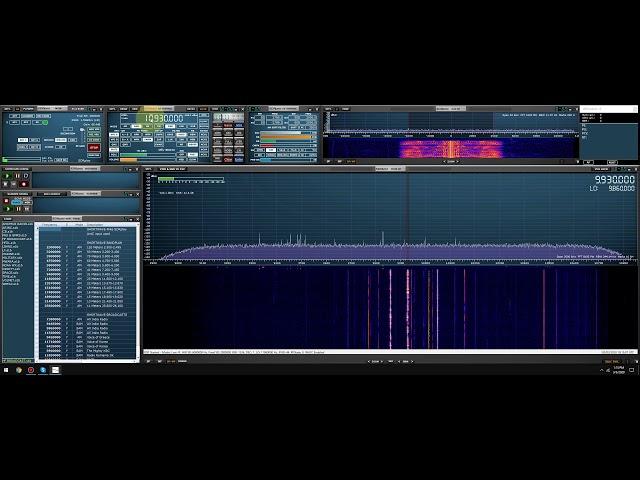Sort memory list by Frequency column header
The width and height of the screenshot is (640, 480).
tap(50, 225)
